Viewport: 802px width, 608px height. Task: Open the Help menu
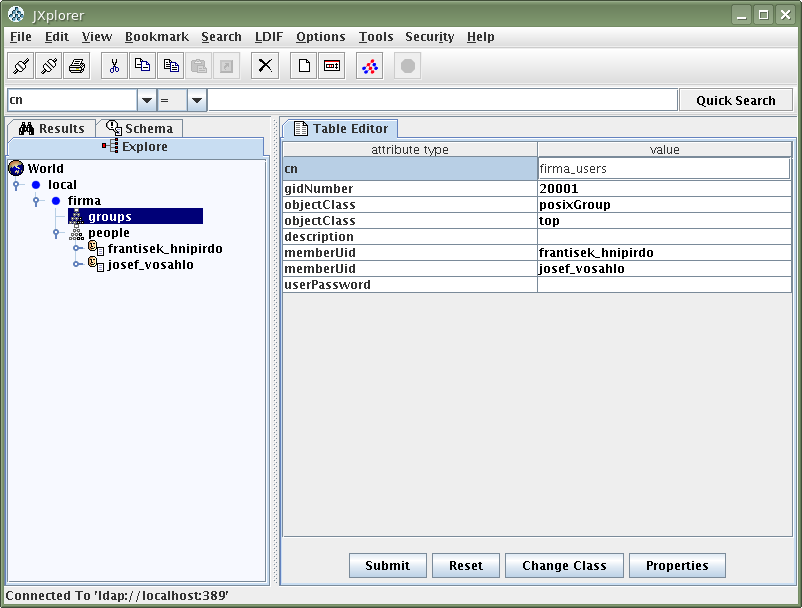(x=481, y=37)
